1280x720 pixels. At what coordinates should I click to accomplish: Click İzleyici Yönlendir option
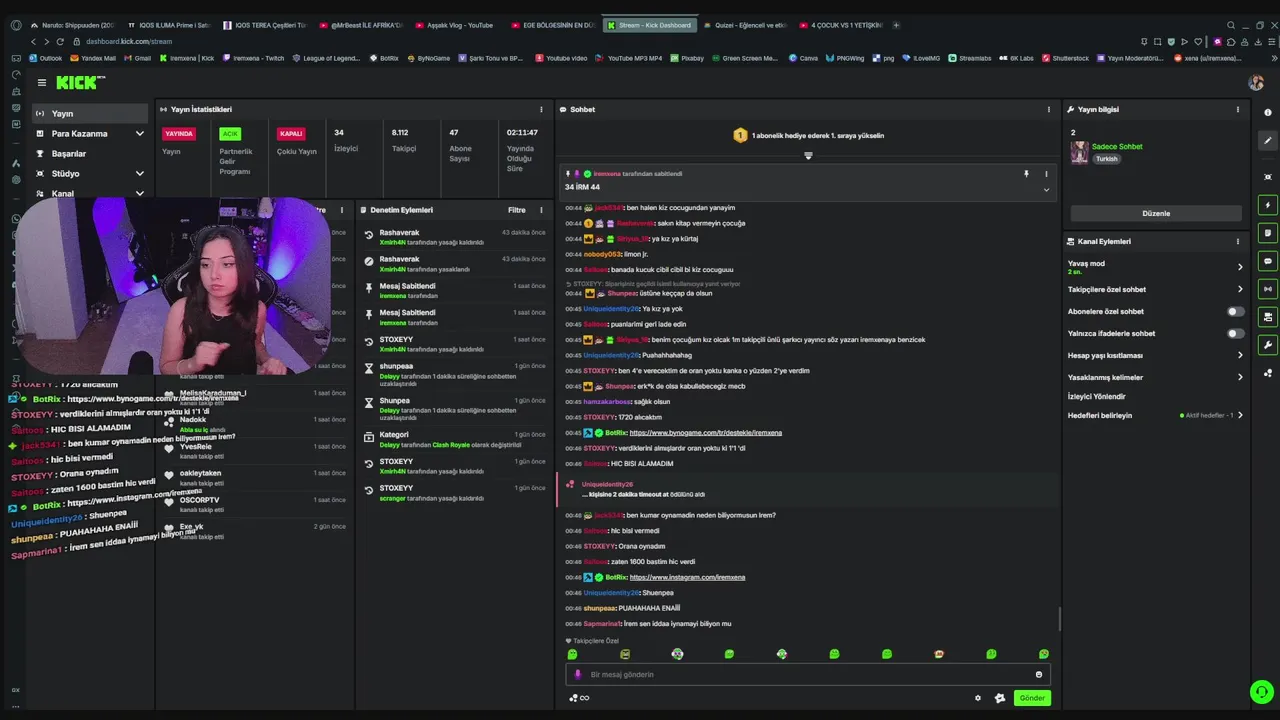point(1096,396)
